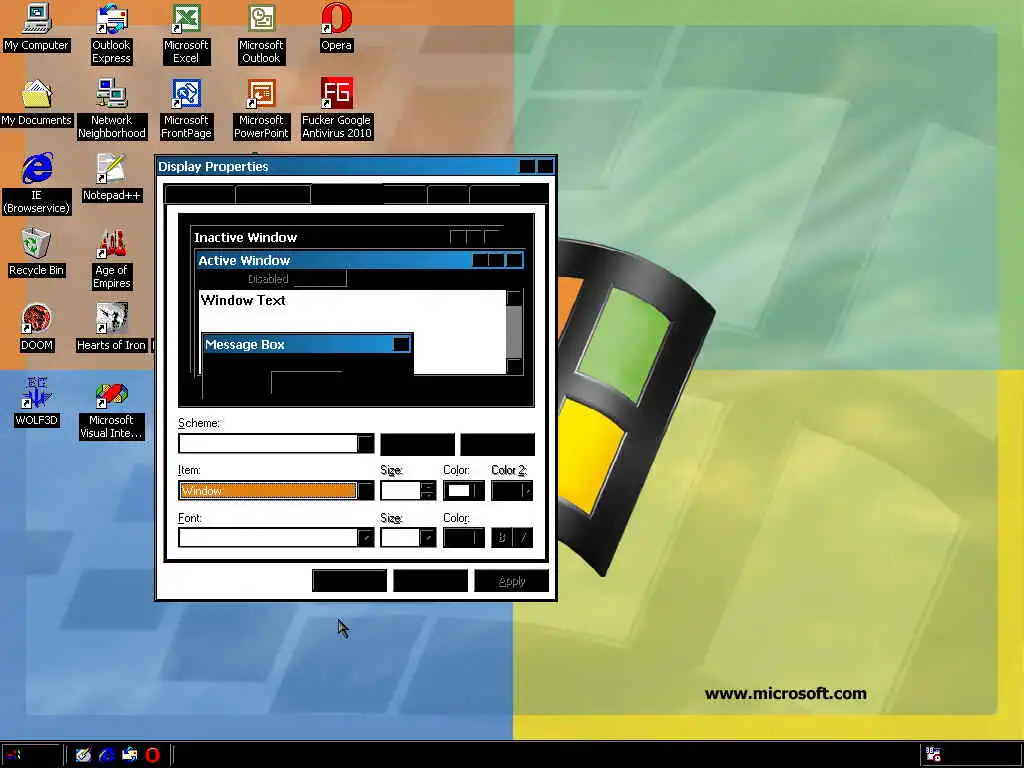The image size is (1024, 768).
Task: Select the Outlook Express desktop shortcut
Action: coord(111,34)
